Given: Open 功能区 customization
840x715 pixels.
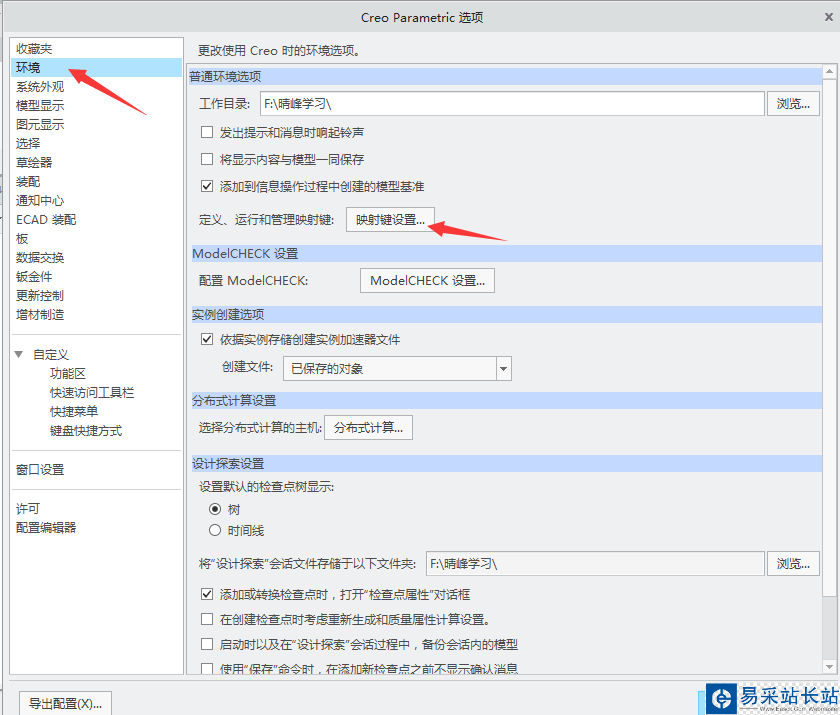Looking at the screenshot, I should coord(68,373).
